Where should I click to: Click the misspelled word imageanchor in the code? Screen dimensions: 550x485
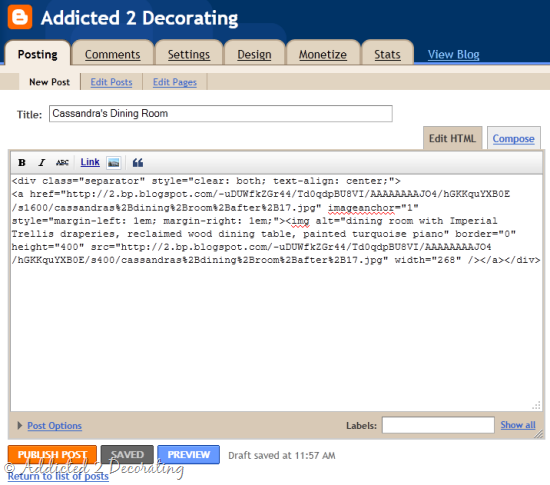(x=361, y=208)
